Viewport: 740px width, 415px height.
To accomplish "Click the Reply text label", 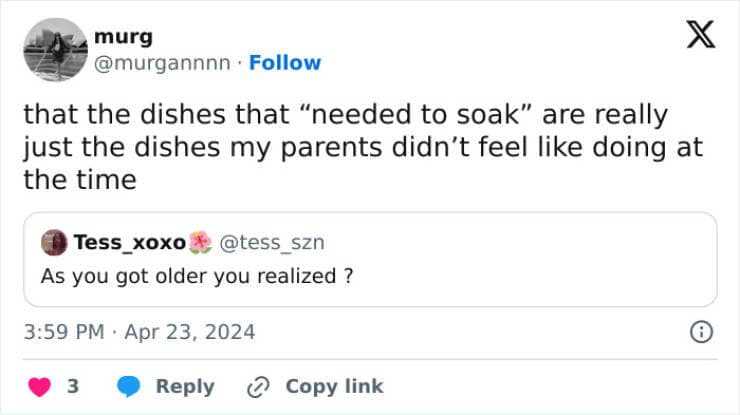I will pyautogui.click(x=185, y=386).
